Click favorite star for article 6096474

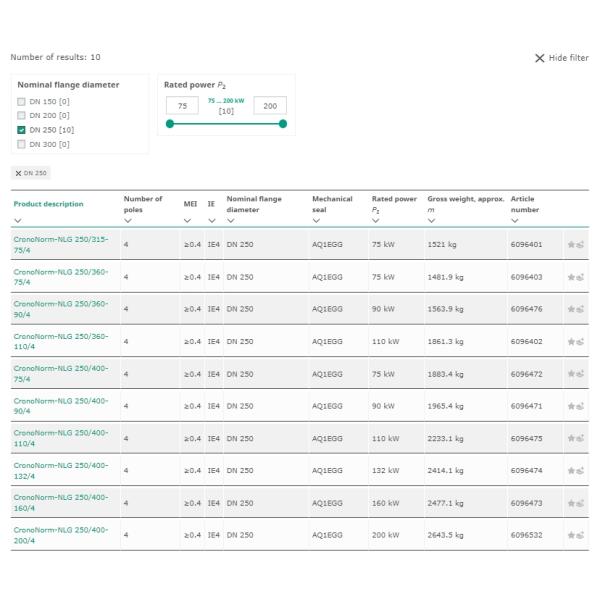(572, 470)
